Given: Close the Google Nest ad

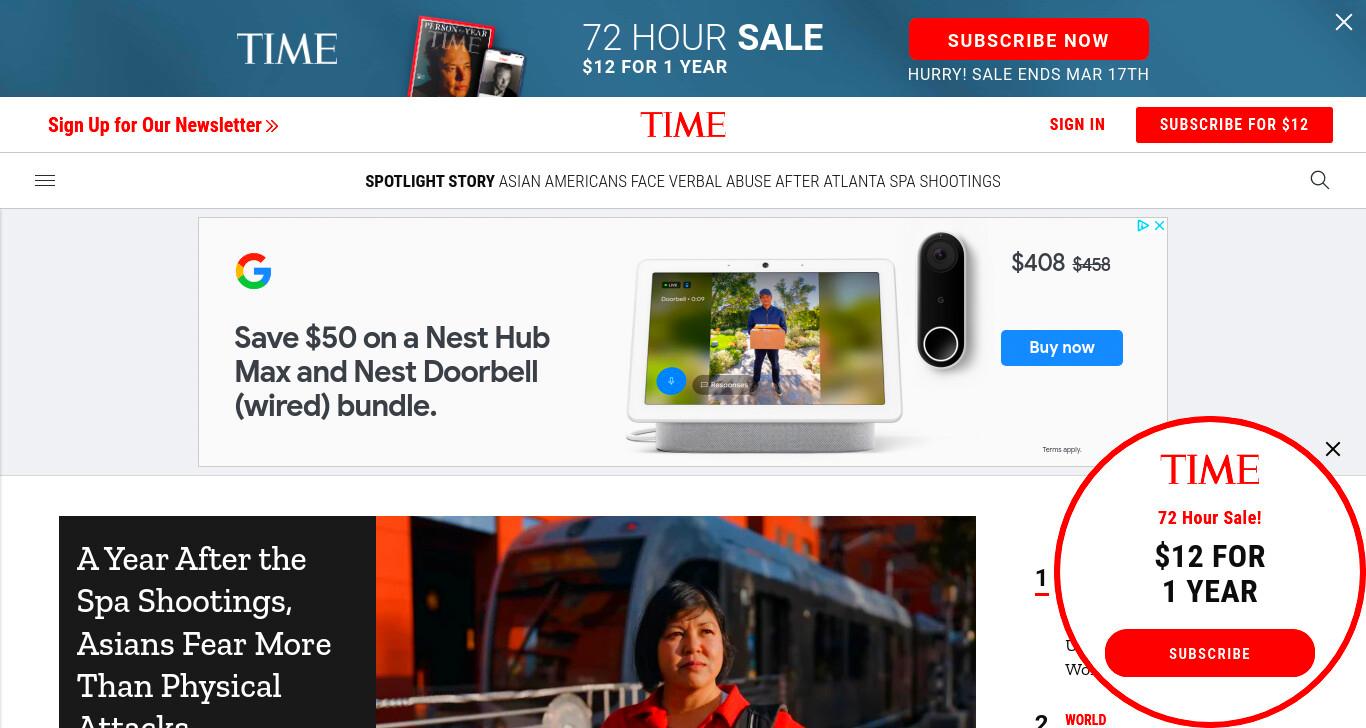Looking at the screenshot, I should tap(1160, 226).
